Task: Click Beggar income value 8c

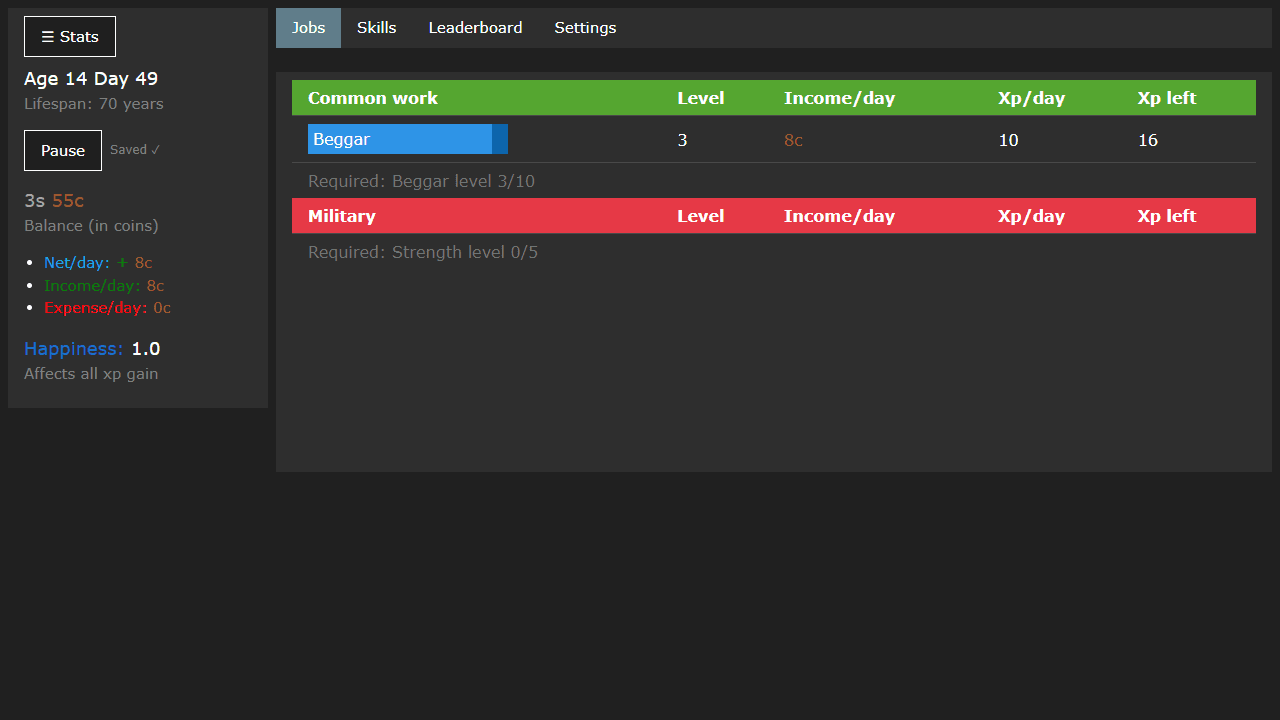Action: pyautogui.click(x=793, y=140)
